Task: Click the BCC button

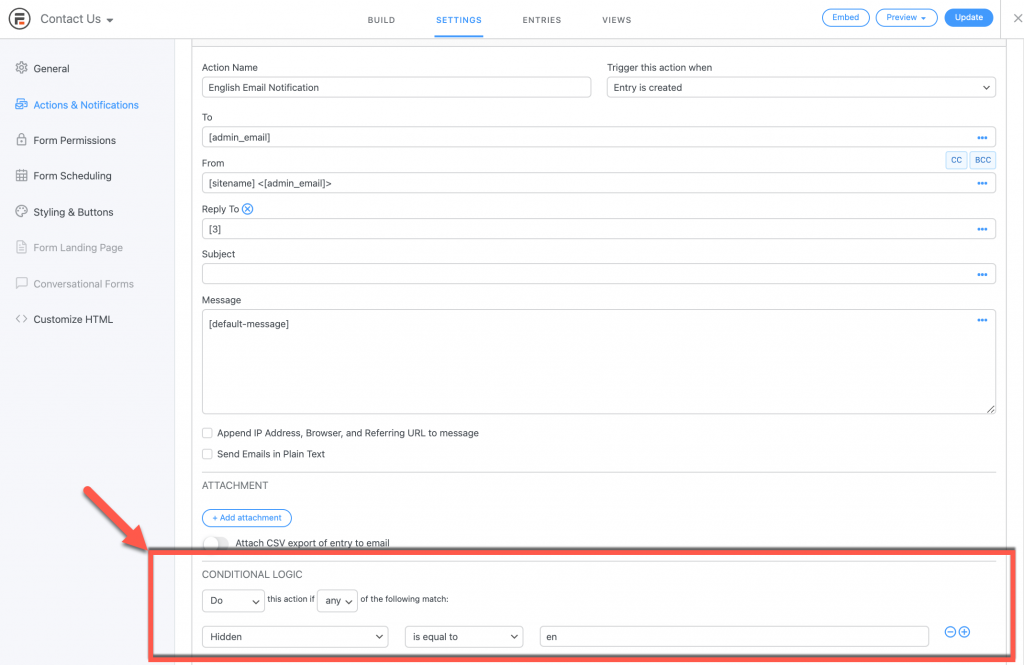Action: (x=983, y=160)
